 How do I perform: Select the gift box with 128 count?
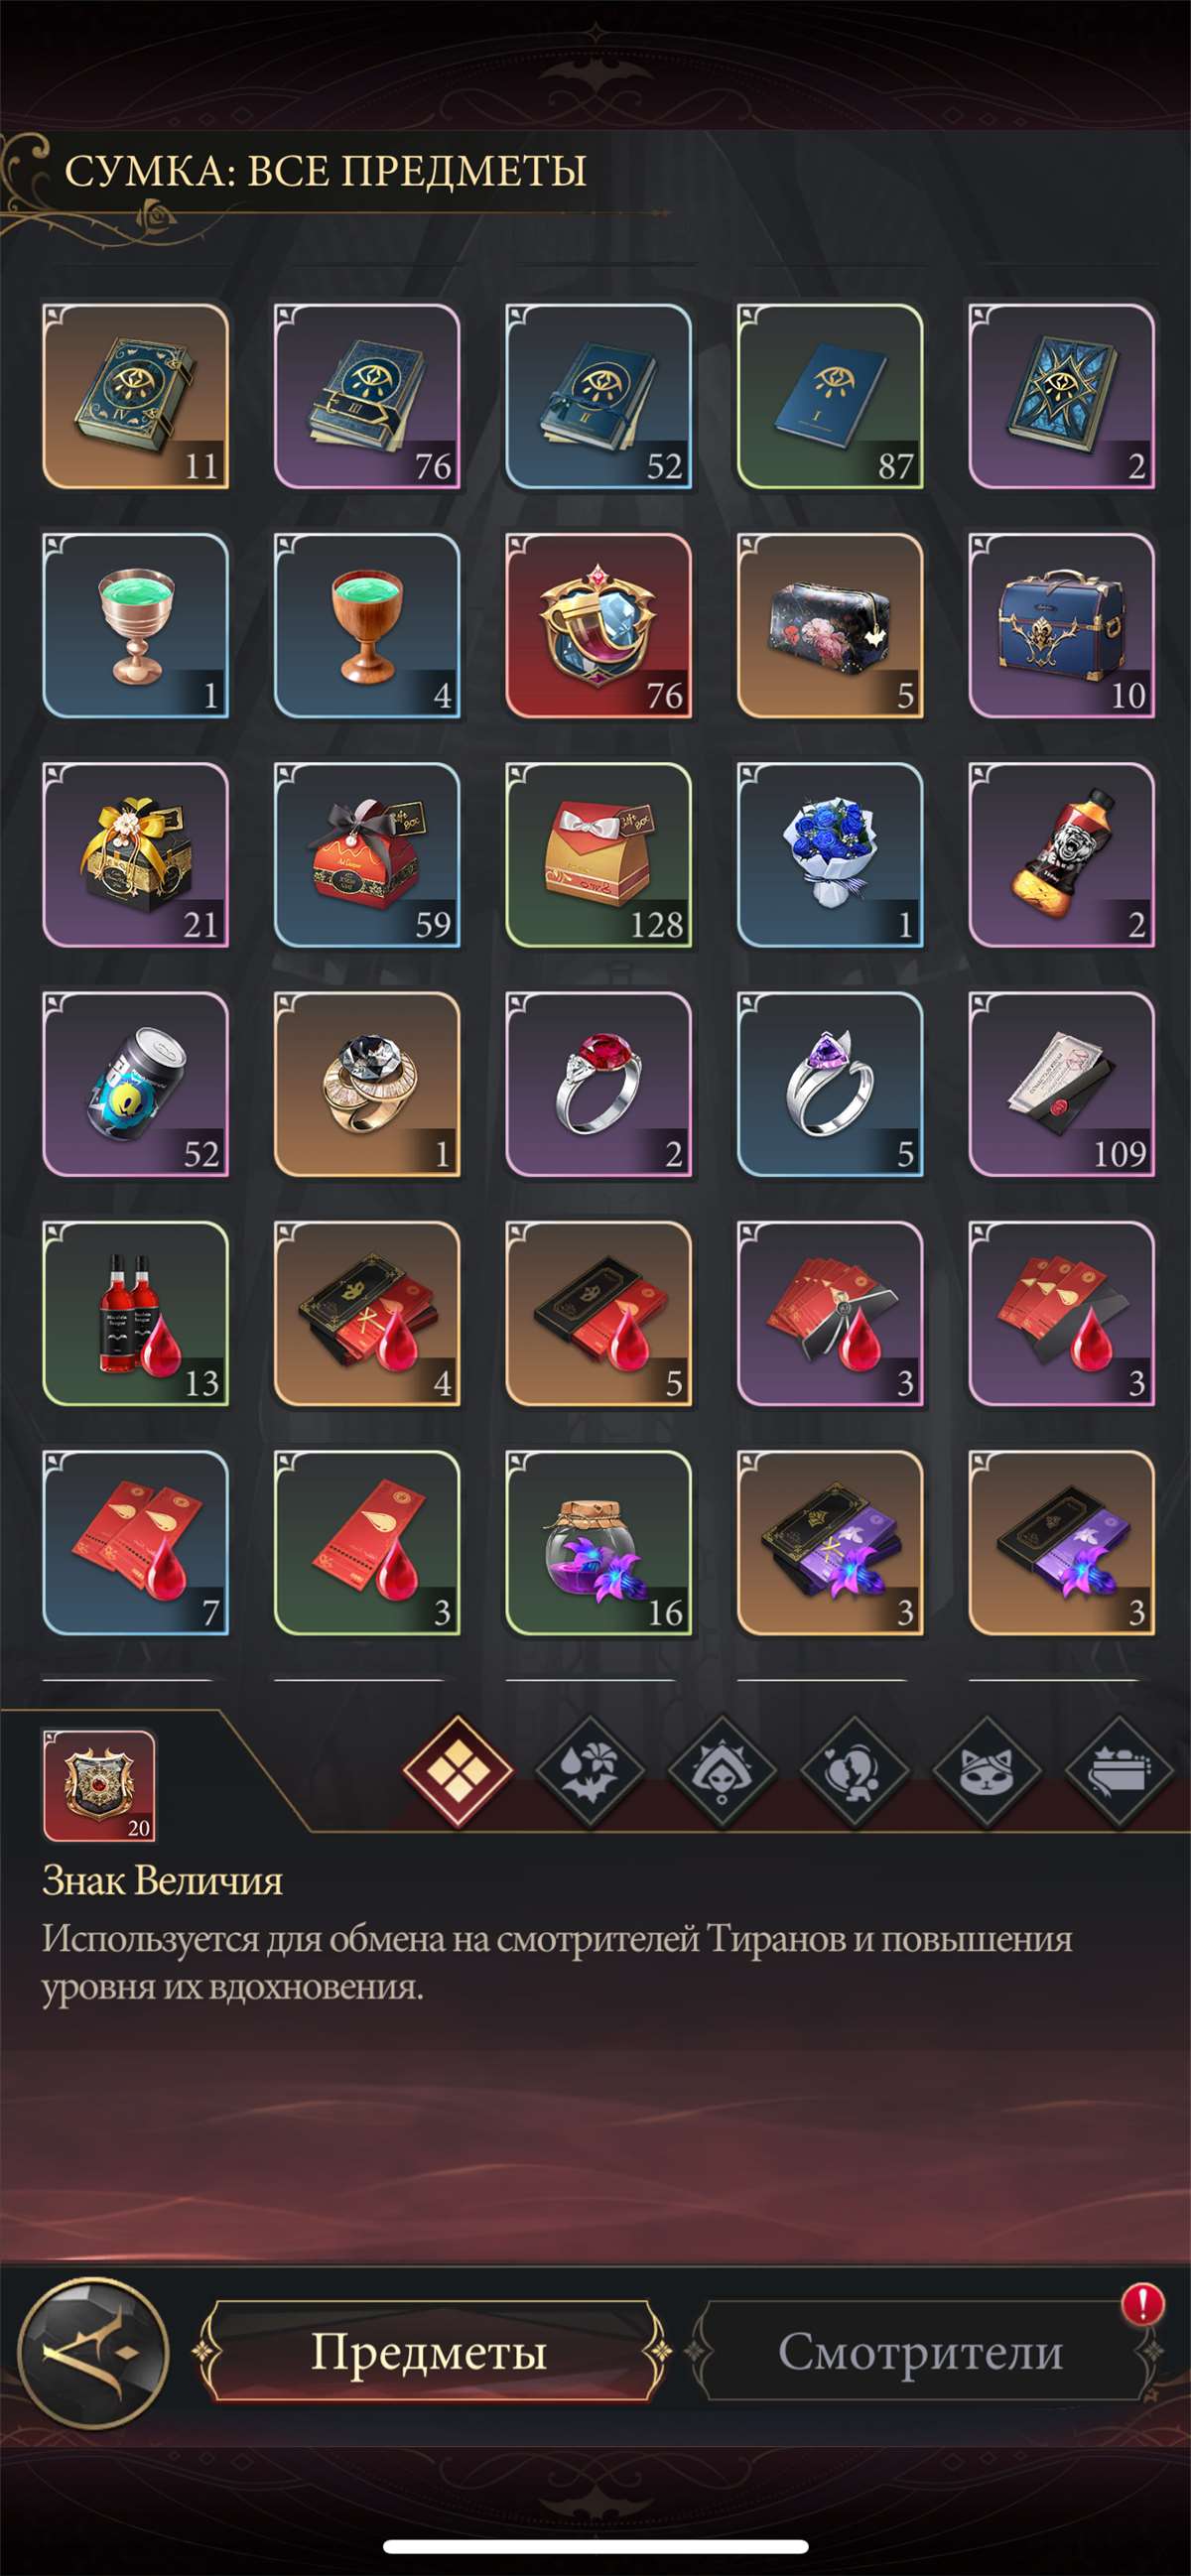click(x=598, y=855)
